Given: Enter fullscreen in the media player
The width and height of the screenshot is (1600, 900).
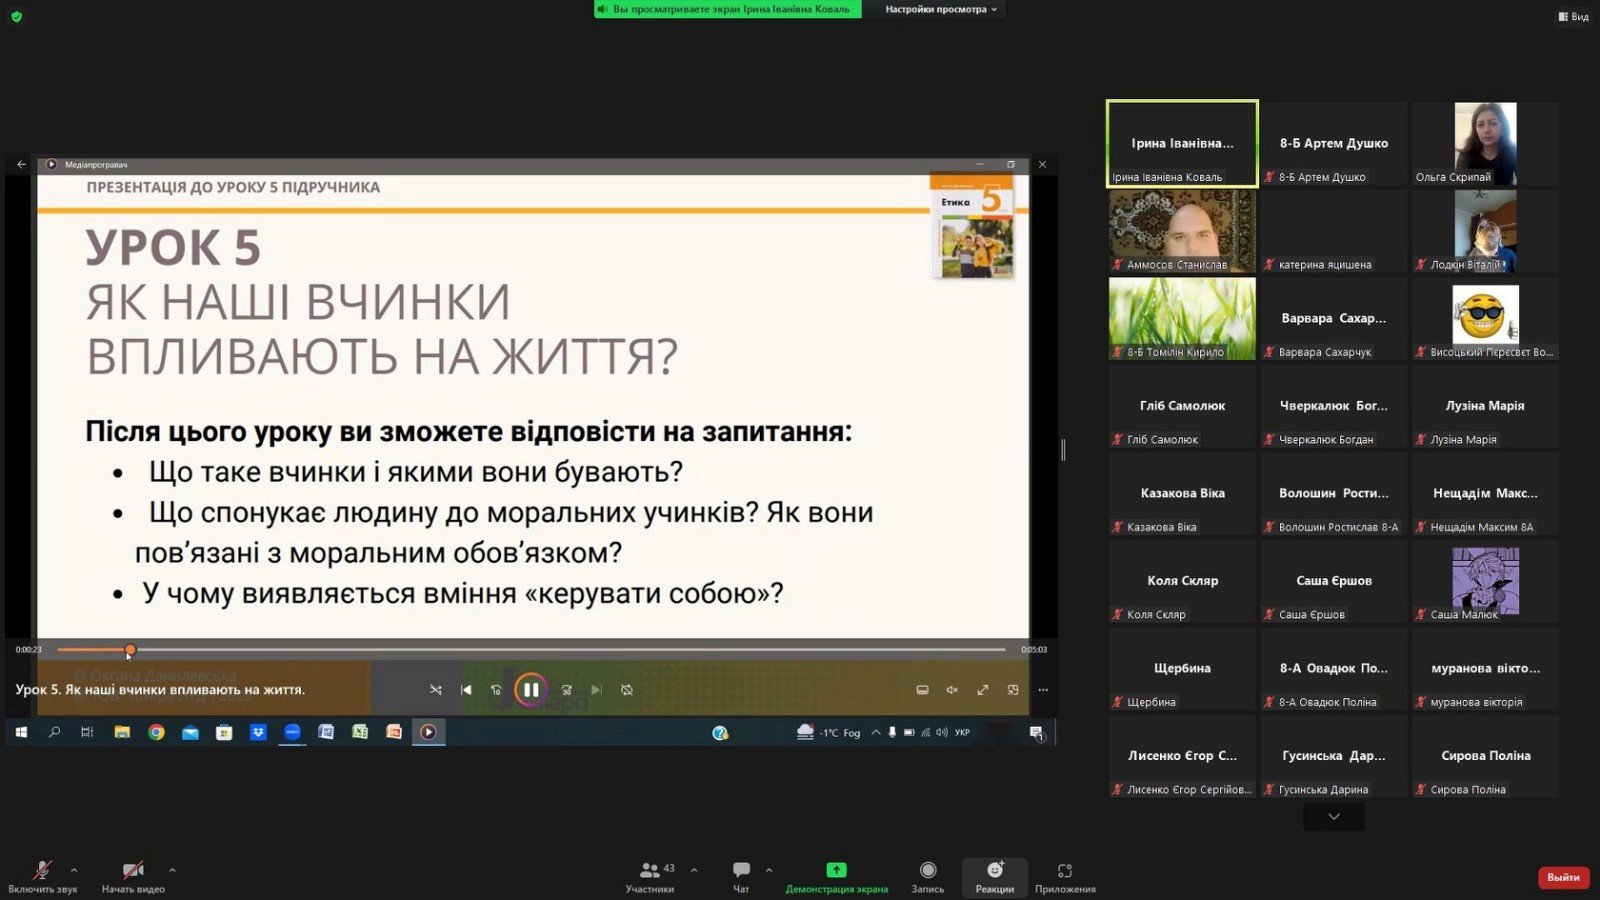Looking at the screenshot, I should [x=983, y=690].
